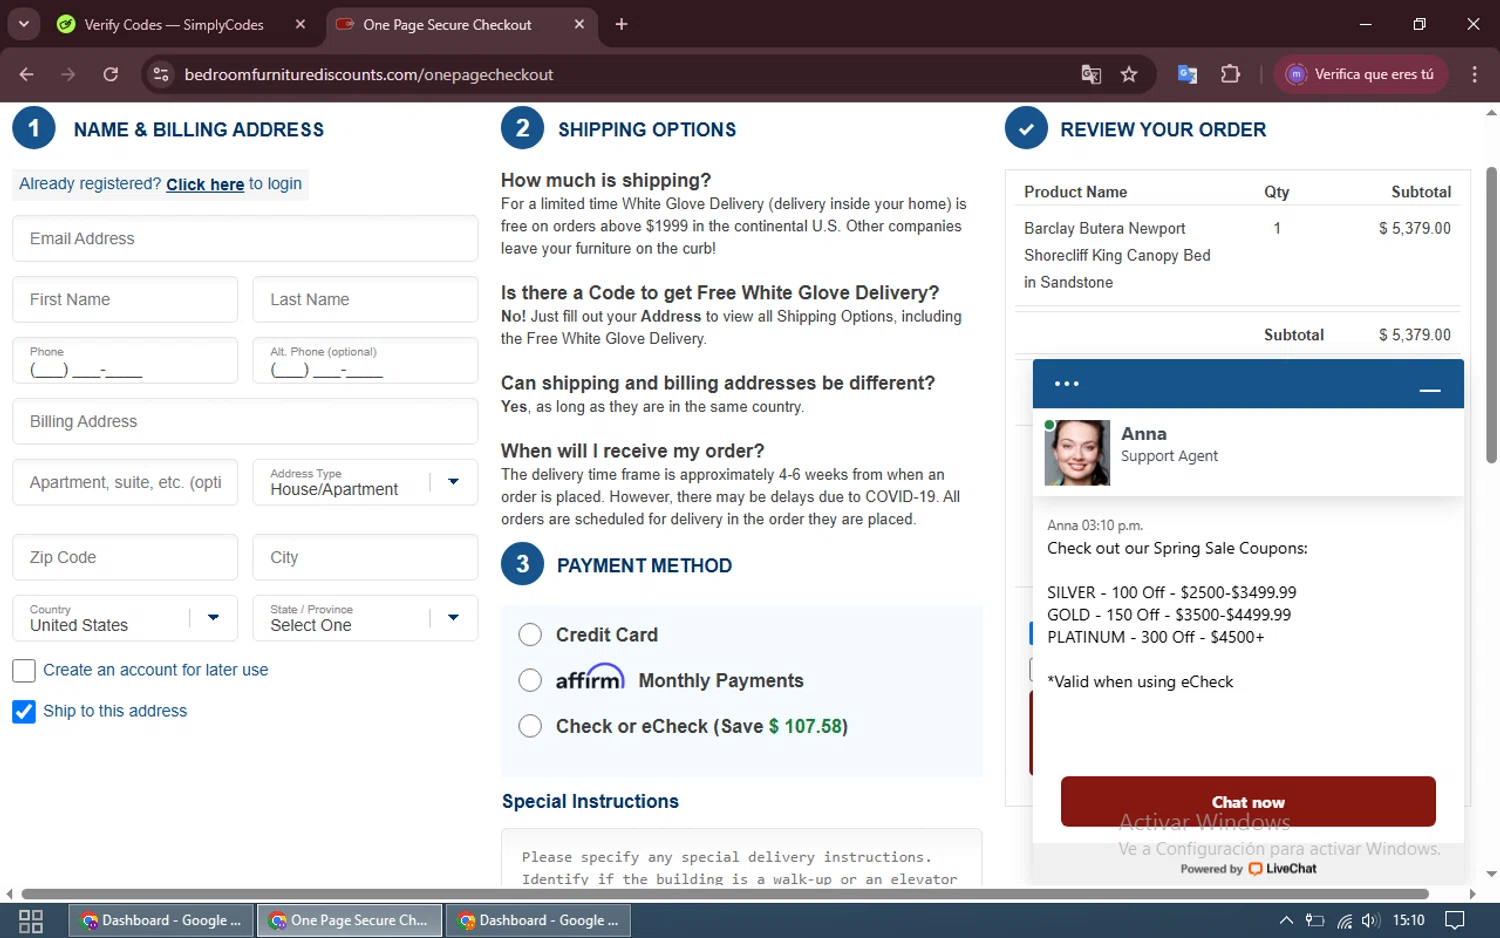Open the Address Type dropdown
This screenshot has height=938, width=1500.
(x=365, y=483)
